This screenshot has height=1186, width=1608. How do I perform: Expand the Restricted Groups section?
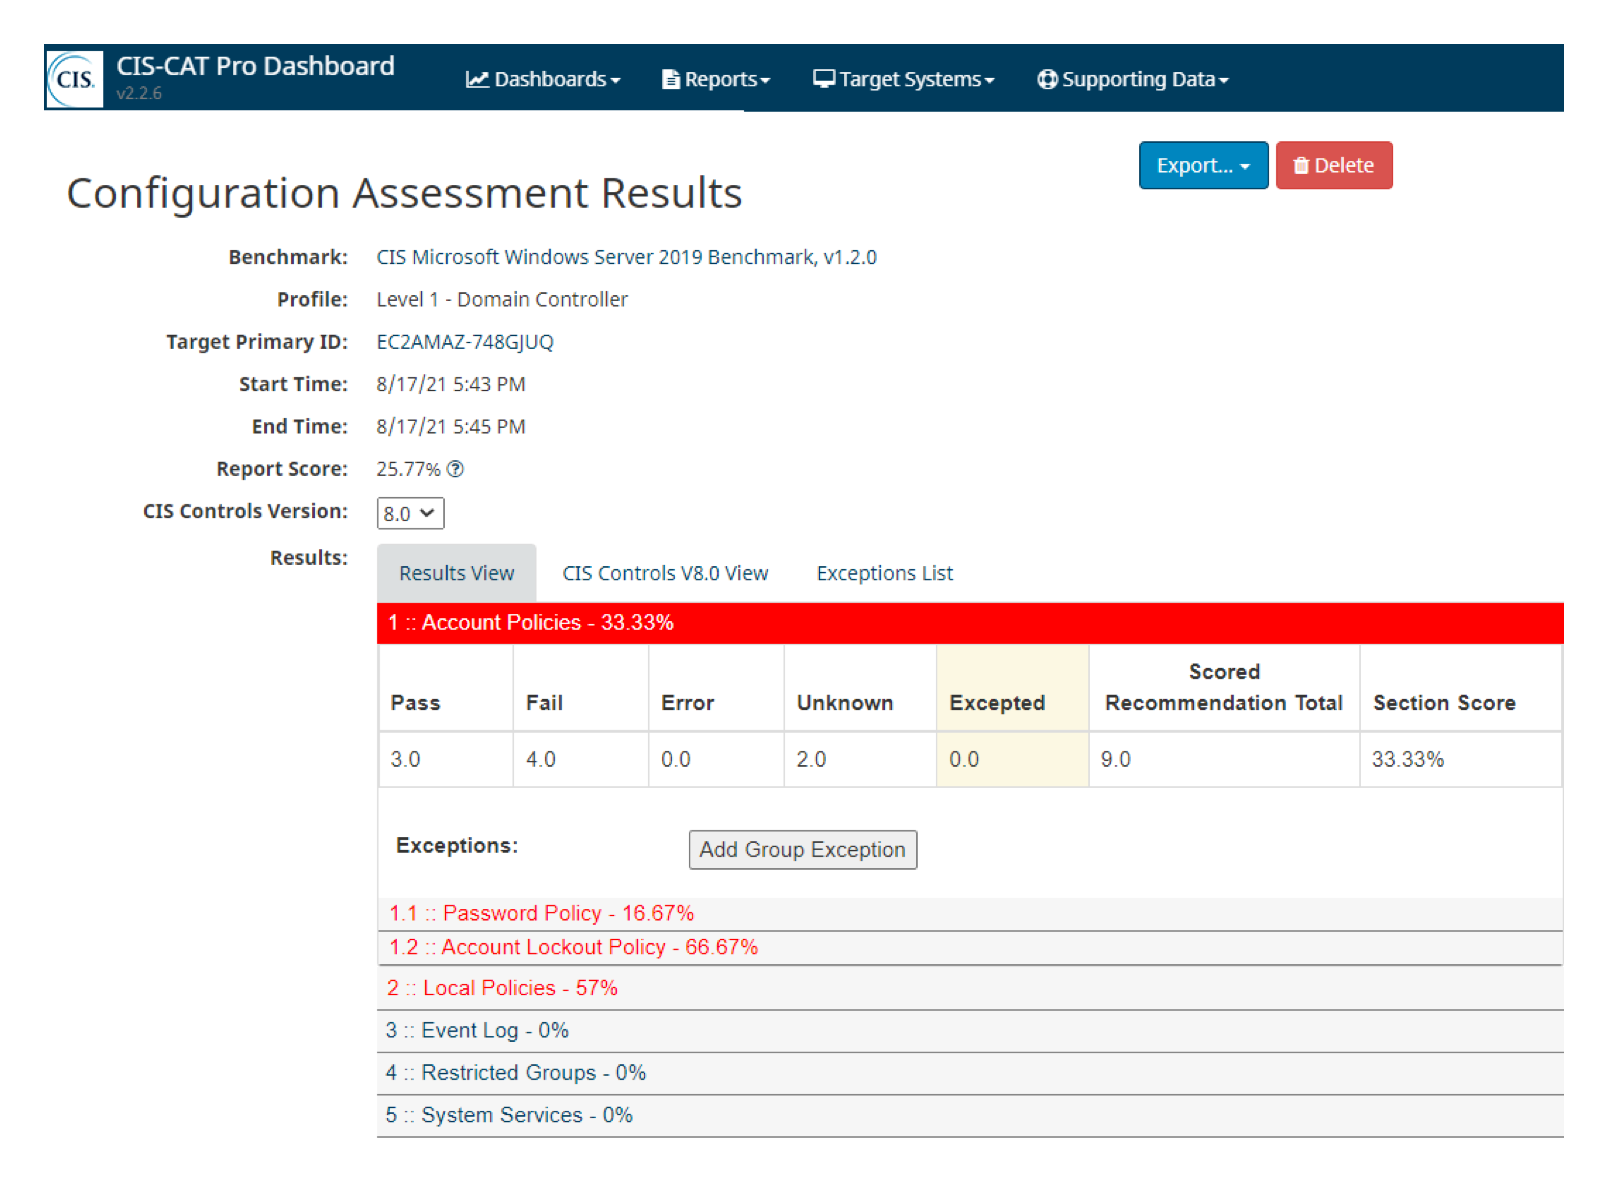970,1072
